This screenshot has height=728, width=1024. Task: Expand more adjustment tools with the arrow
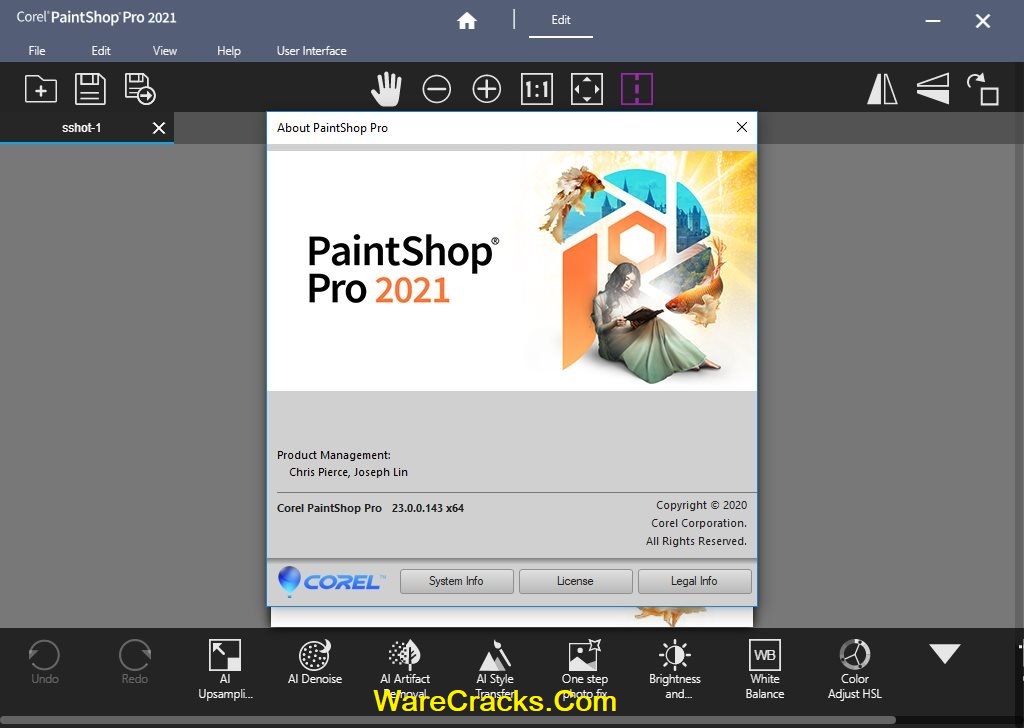pos(944,655)
